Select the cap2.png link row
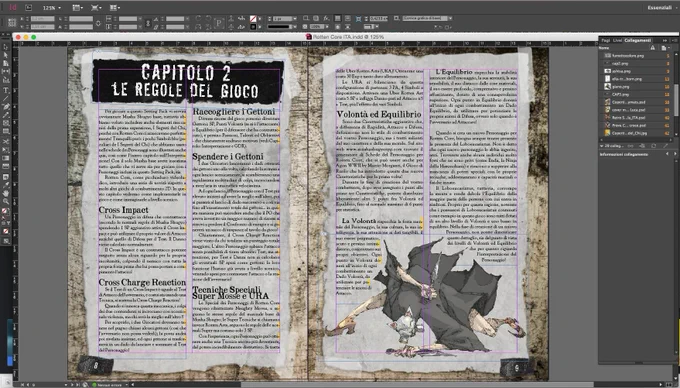The image size is (680, 388). tap(637, 63)
